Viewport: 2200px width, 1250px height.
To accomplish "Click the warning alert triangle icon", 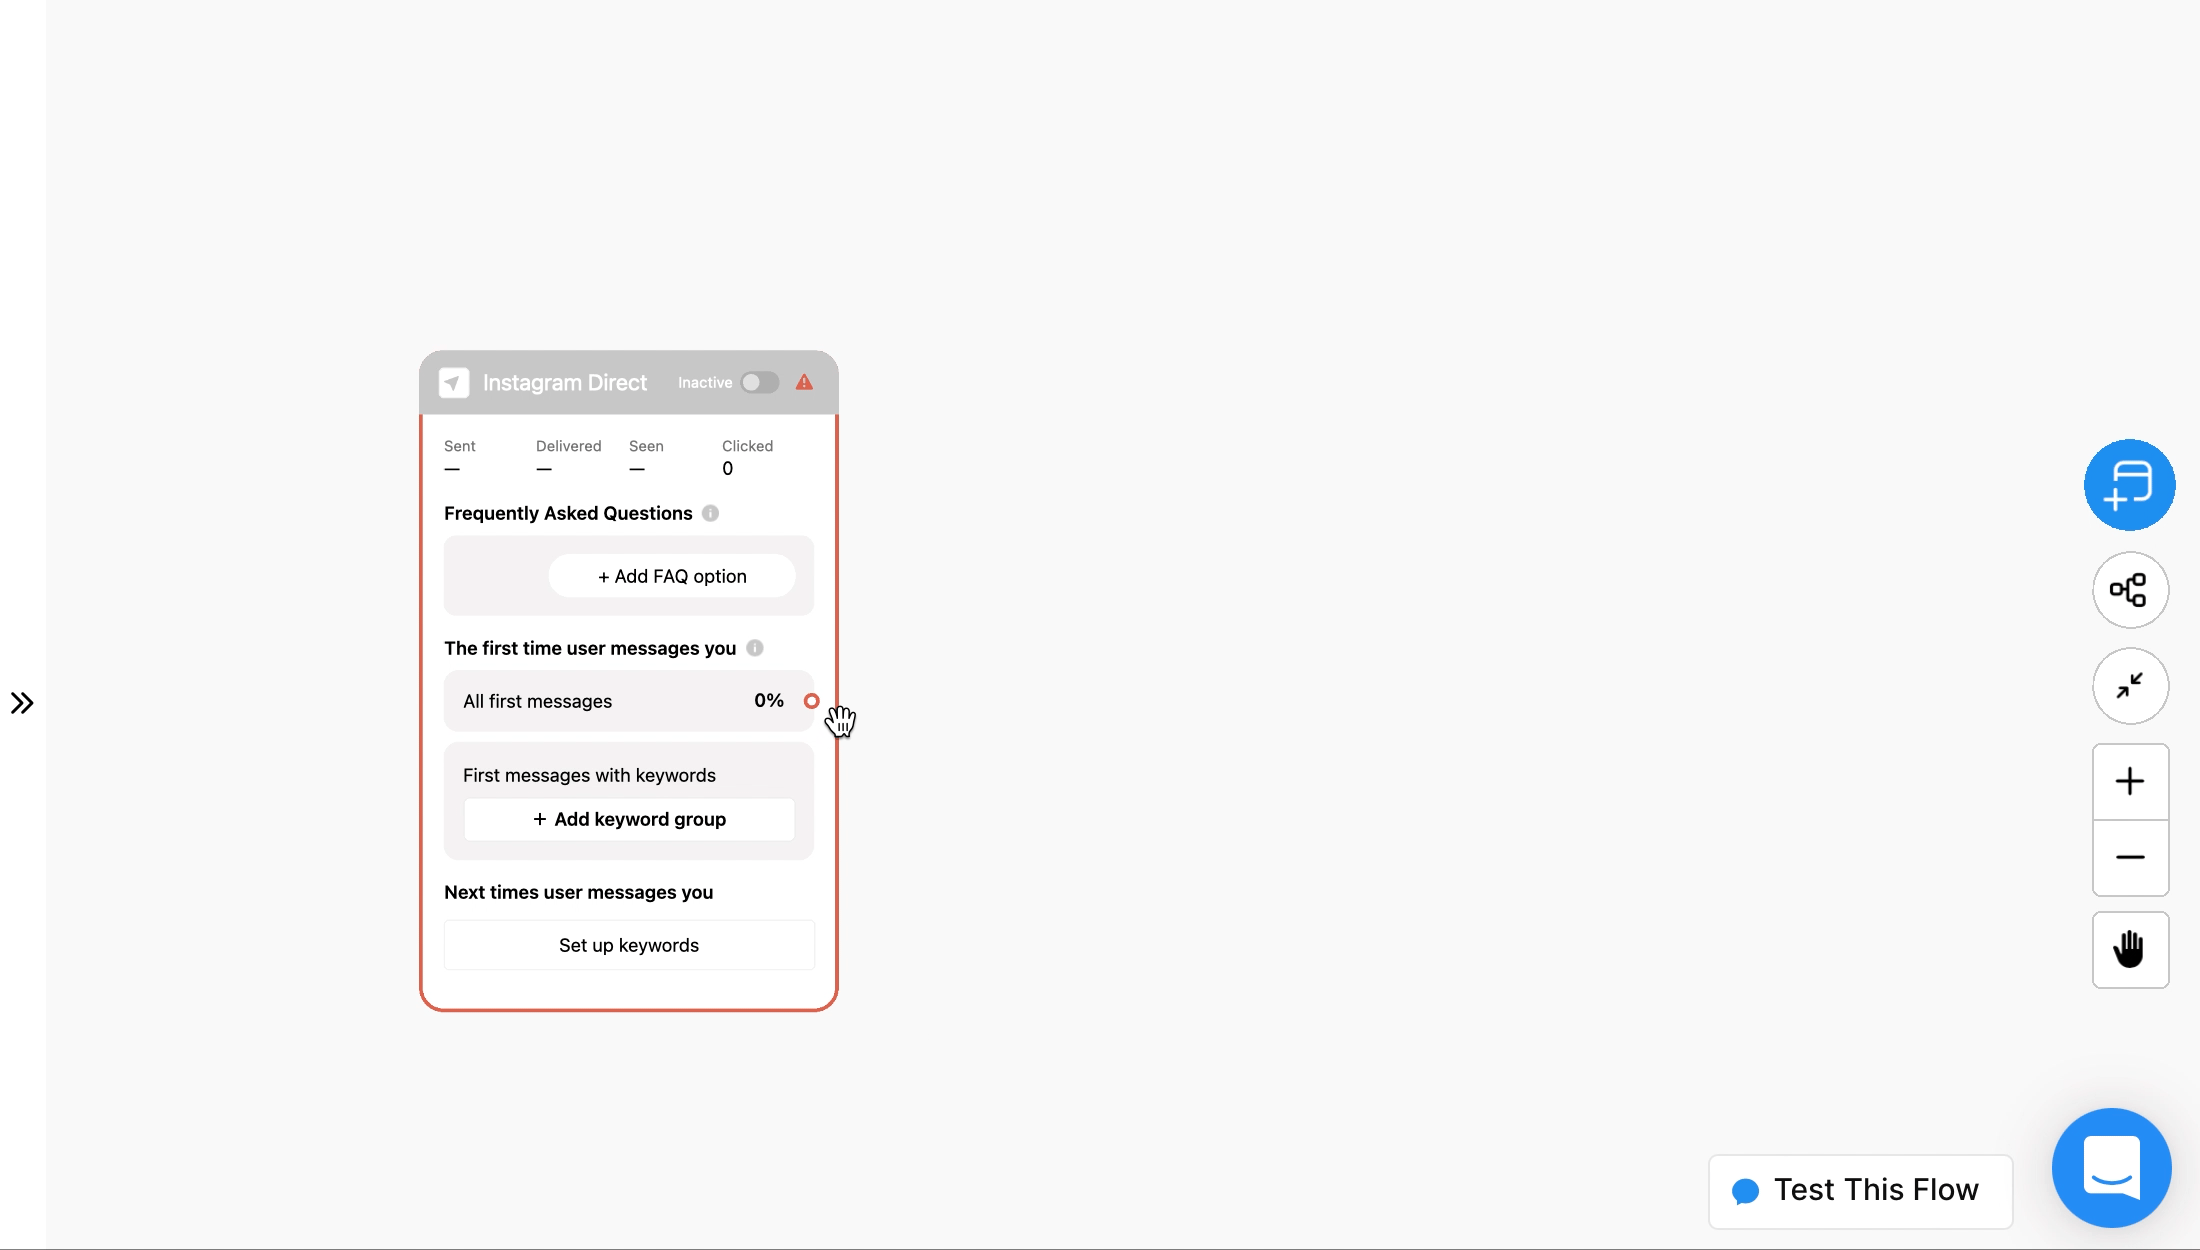I will coord(804,381).
